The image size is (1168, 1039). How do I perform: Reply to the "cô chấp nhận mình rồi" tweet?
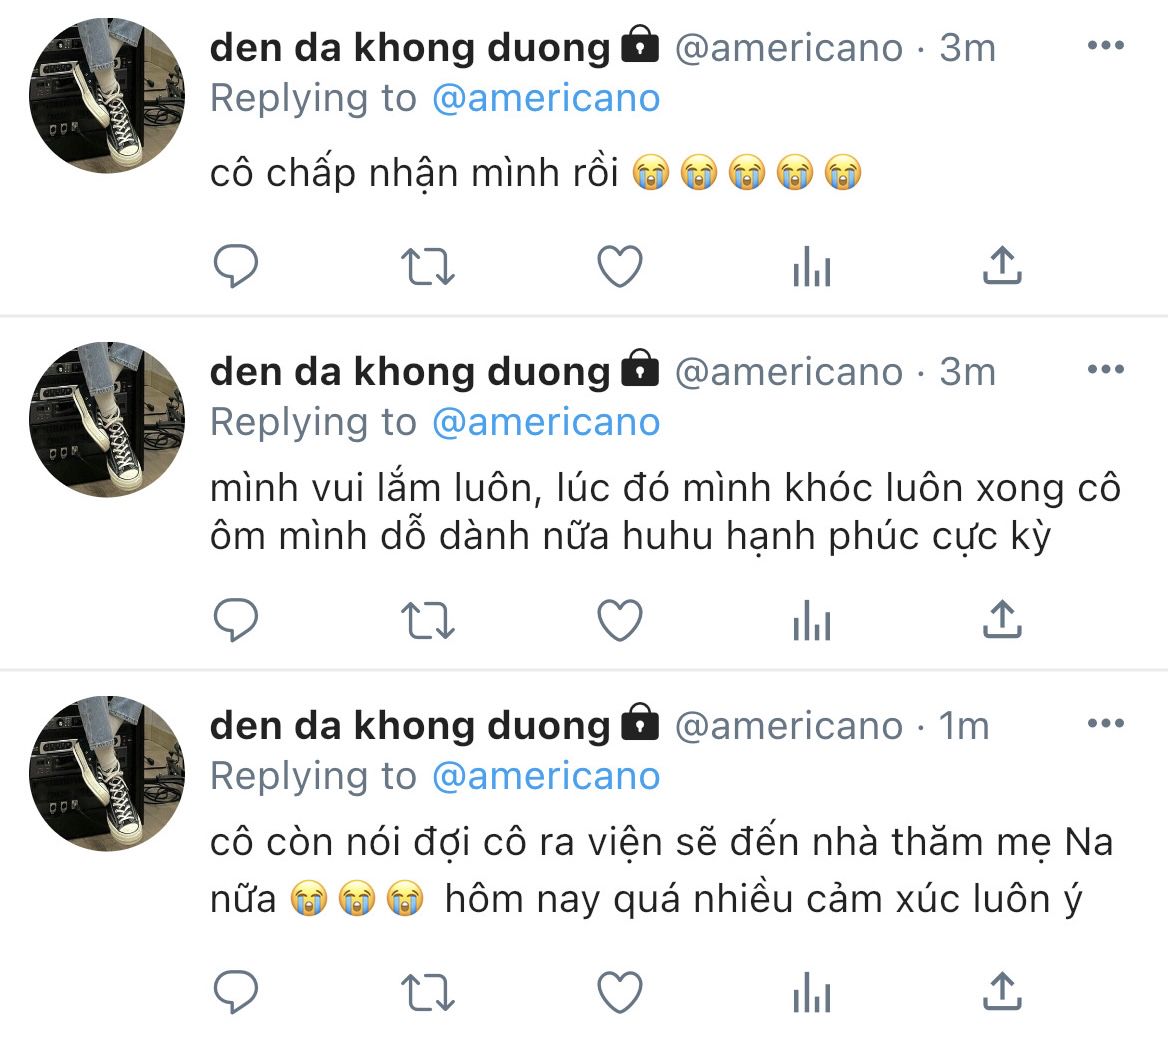(237, 267)
